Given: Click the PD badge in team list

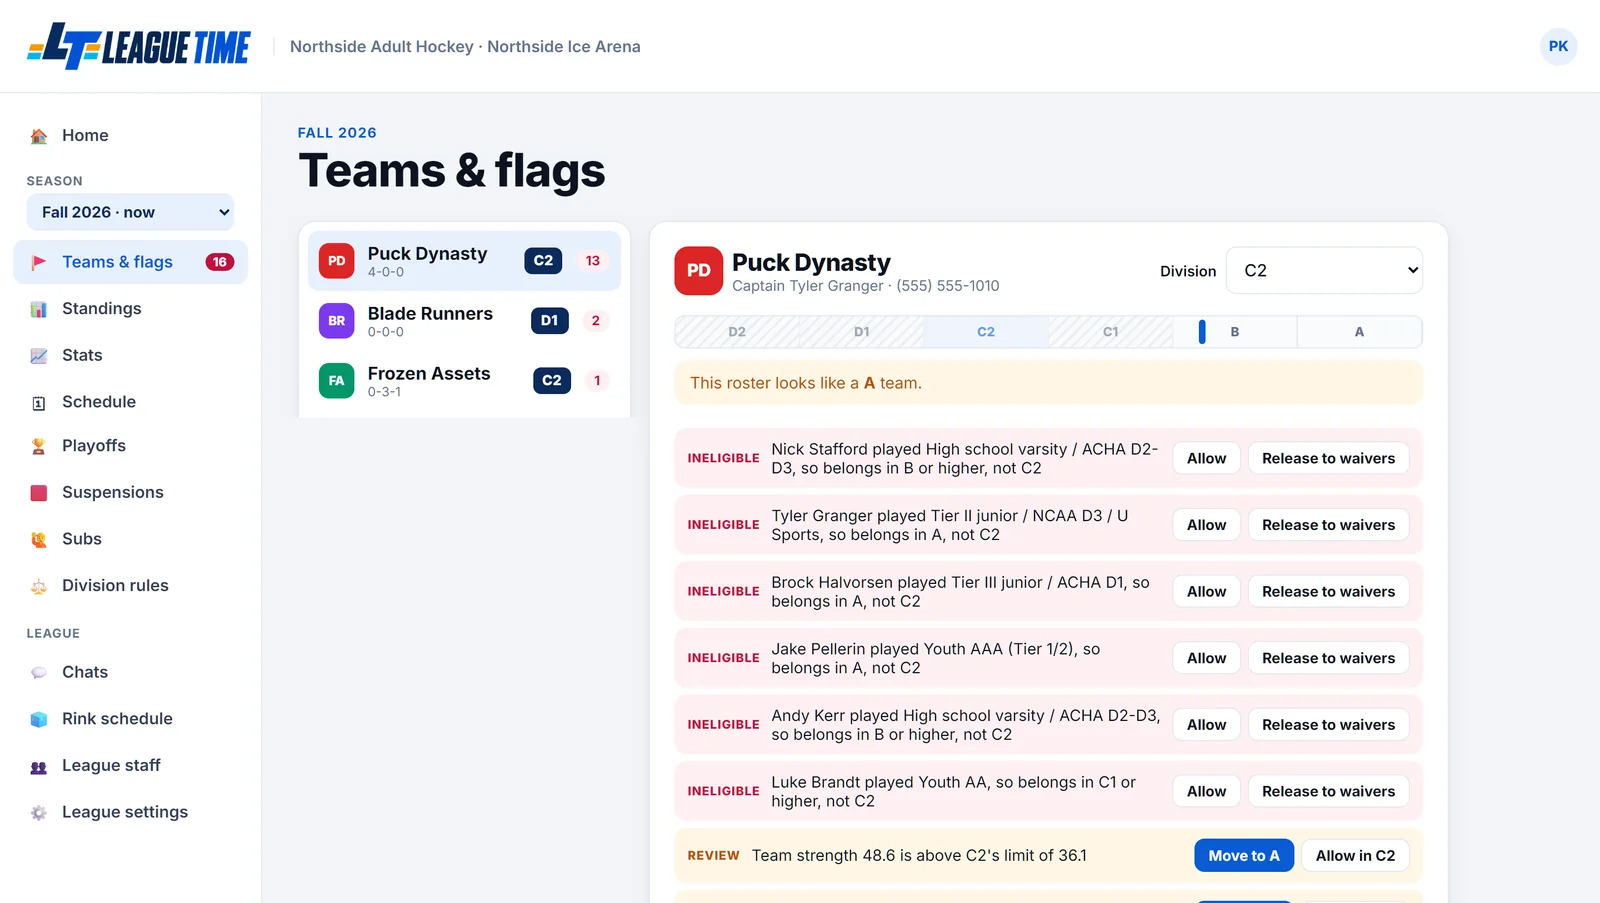Looking at the screenshot, I should [x=337, y=261].
